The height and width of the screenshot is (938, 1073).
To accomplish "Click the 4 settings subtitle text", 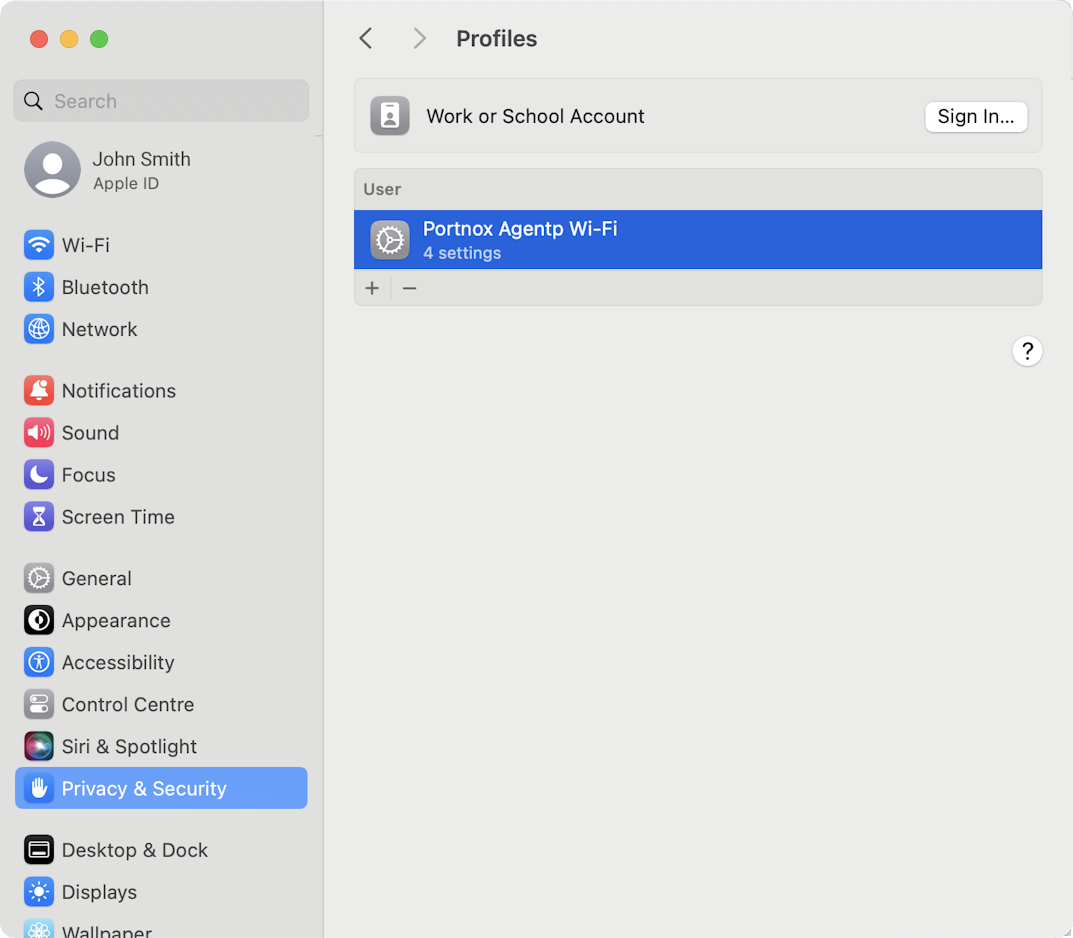I will [x=462, y=252].
